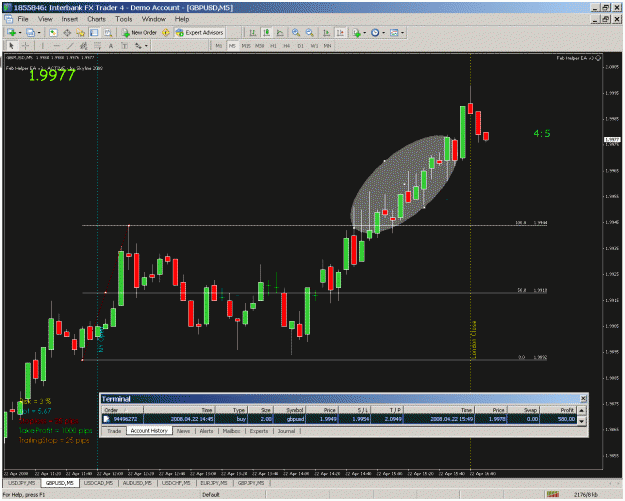The image size is (625, 501).
Task: Select the crosshair tool
Action: [25, 46]
